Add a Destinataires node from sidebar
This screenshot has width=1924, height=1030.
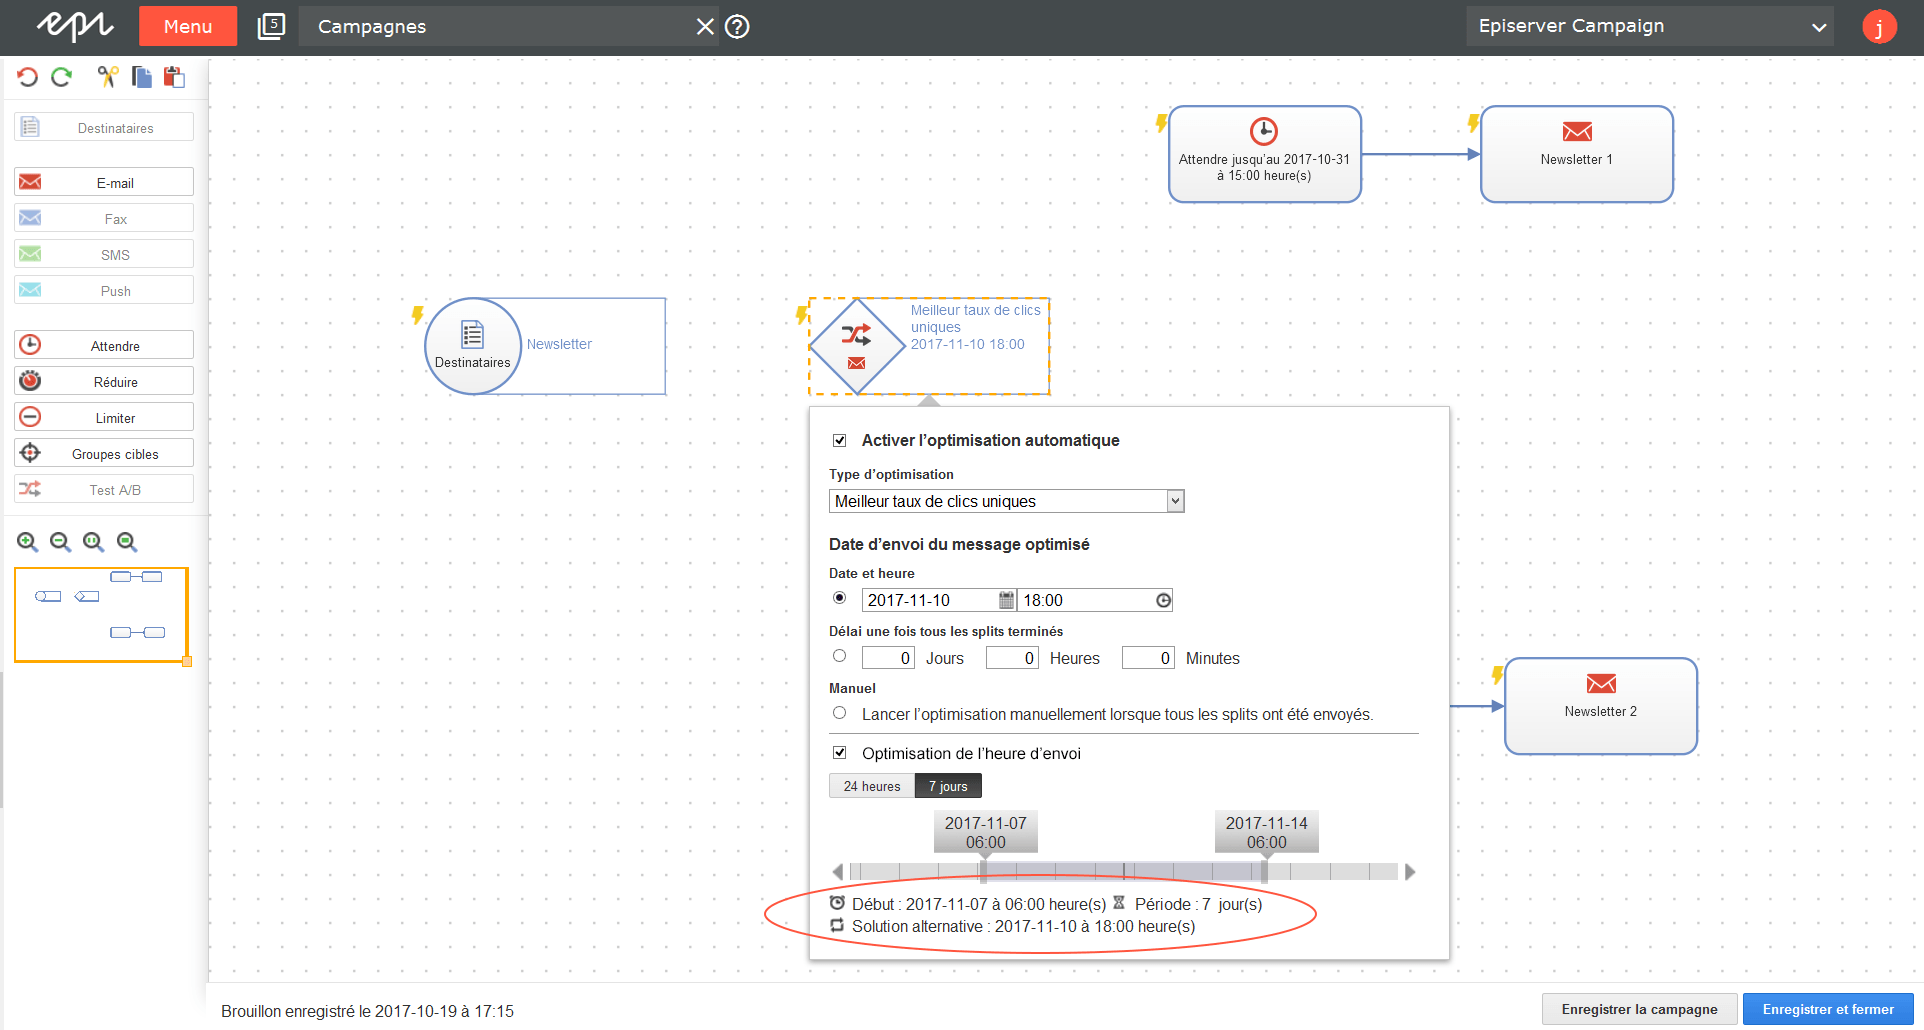(x=104, y=128)
